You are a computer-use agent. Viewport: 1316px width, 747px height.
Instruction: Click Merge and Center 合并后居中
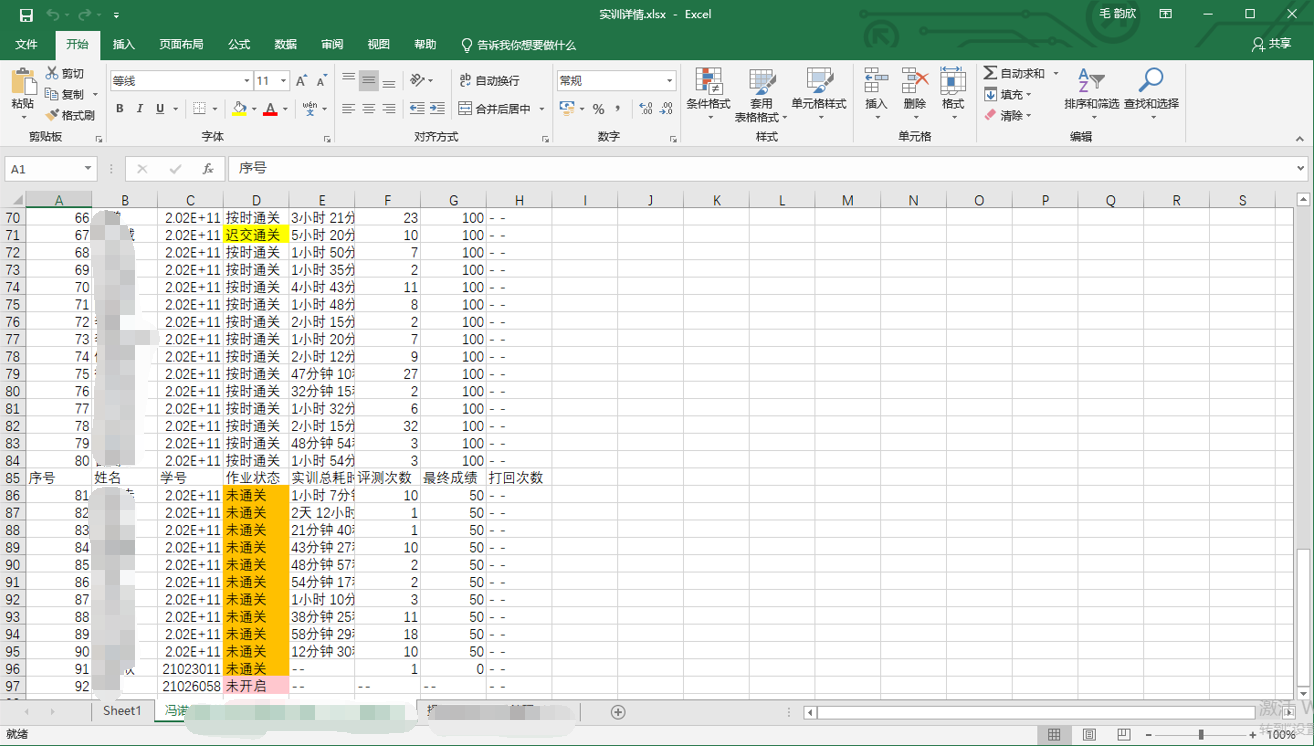(495, 108)
